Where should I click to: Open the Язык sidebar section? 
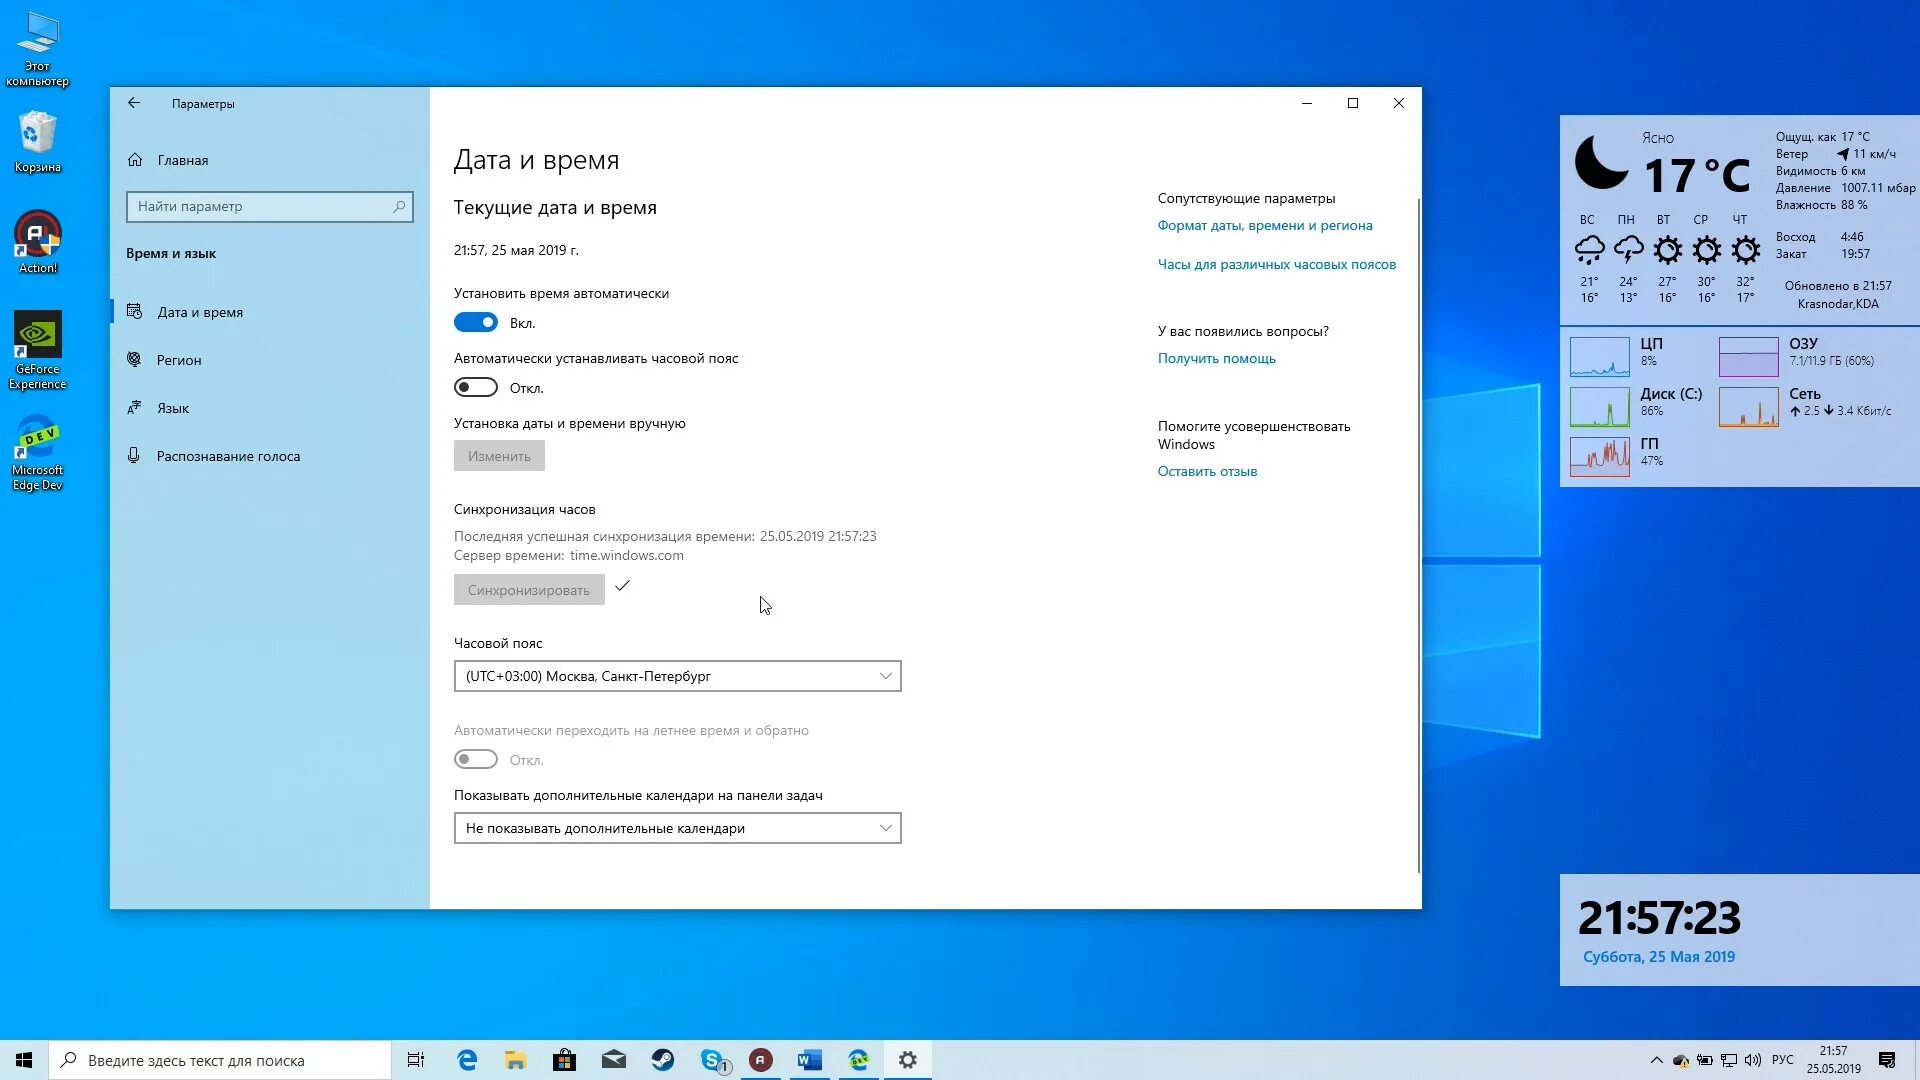(171, 407)
